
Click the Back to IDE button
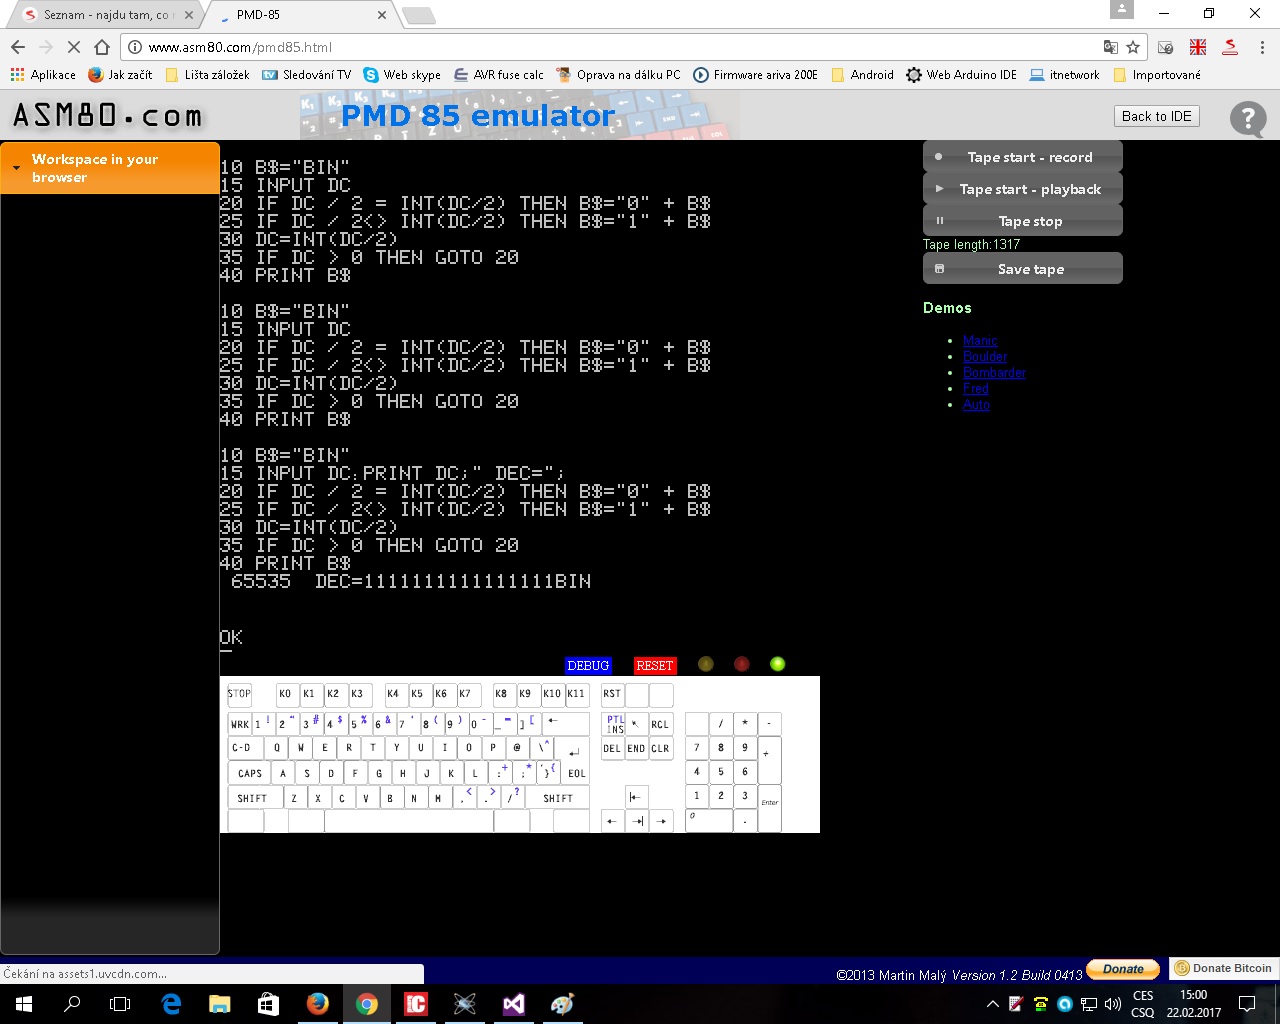click(x=1156, y=116)
